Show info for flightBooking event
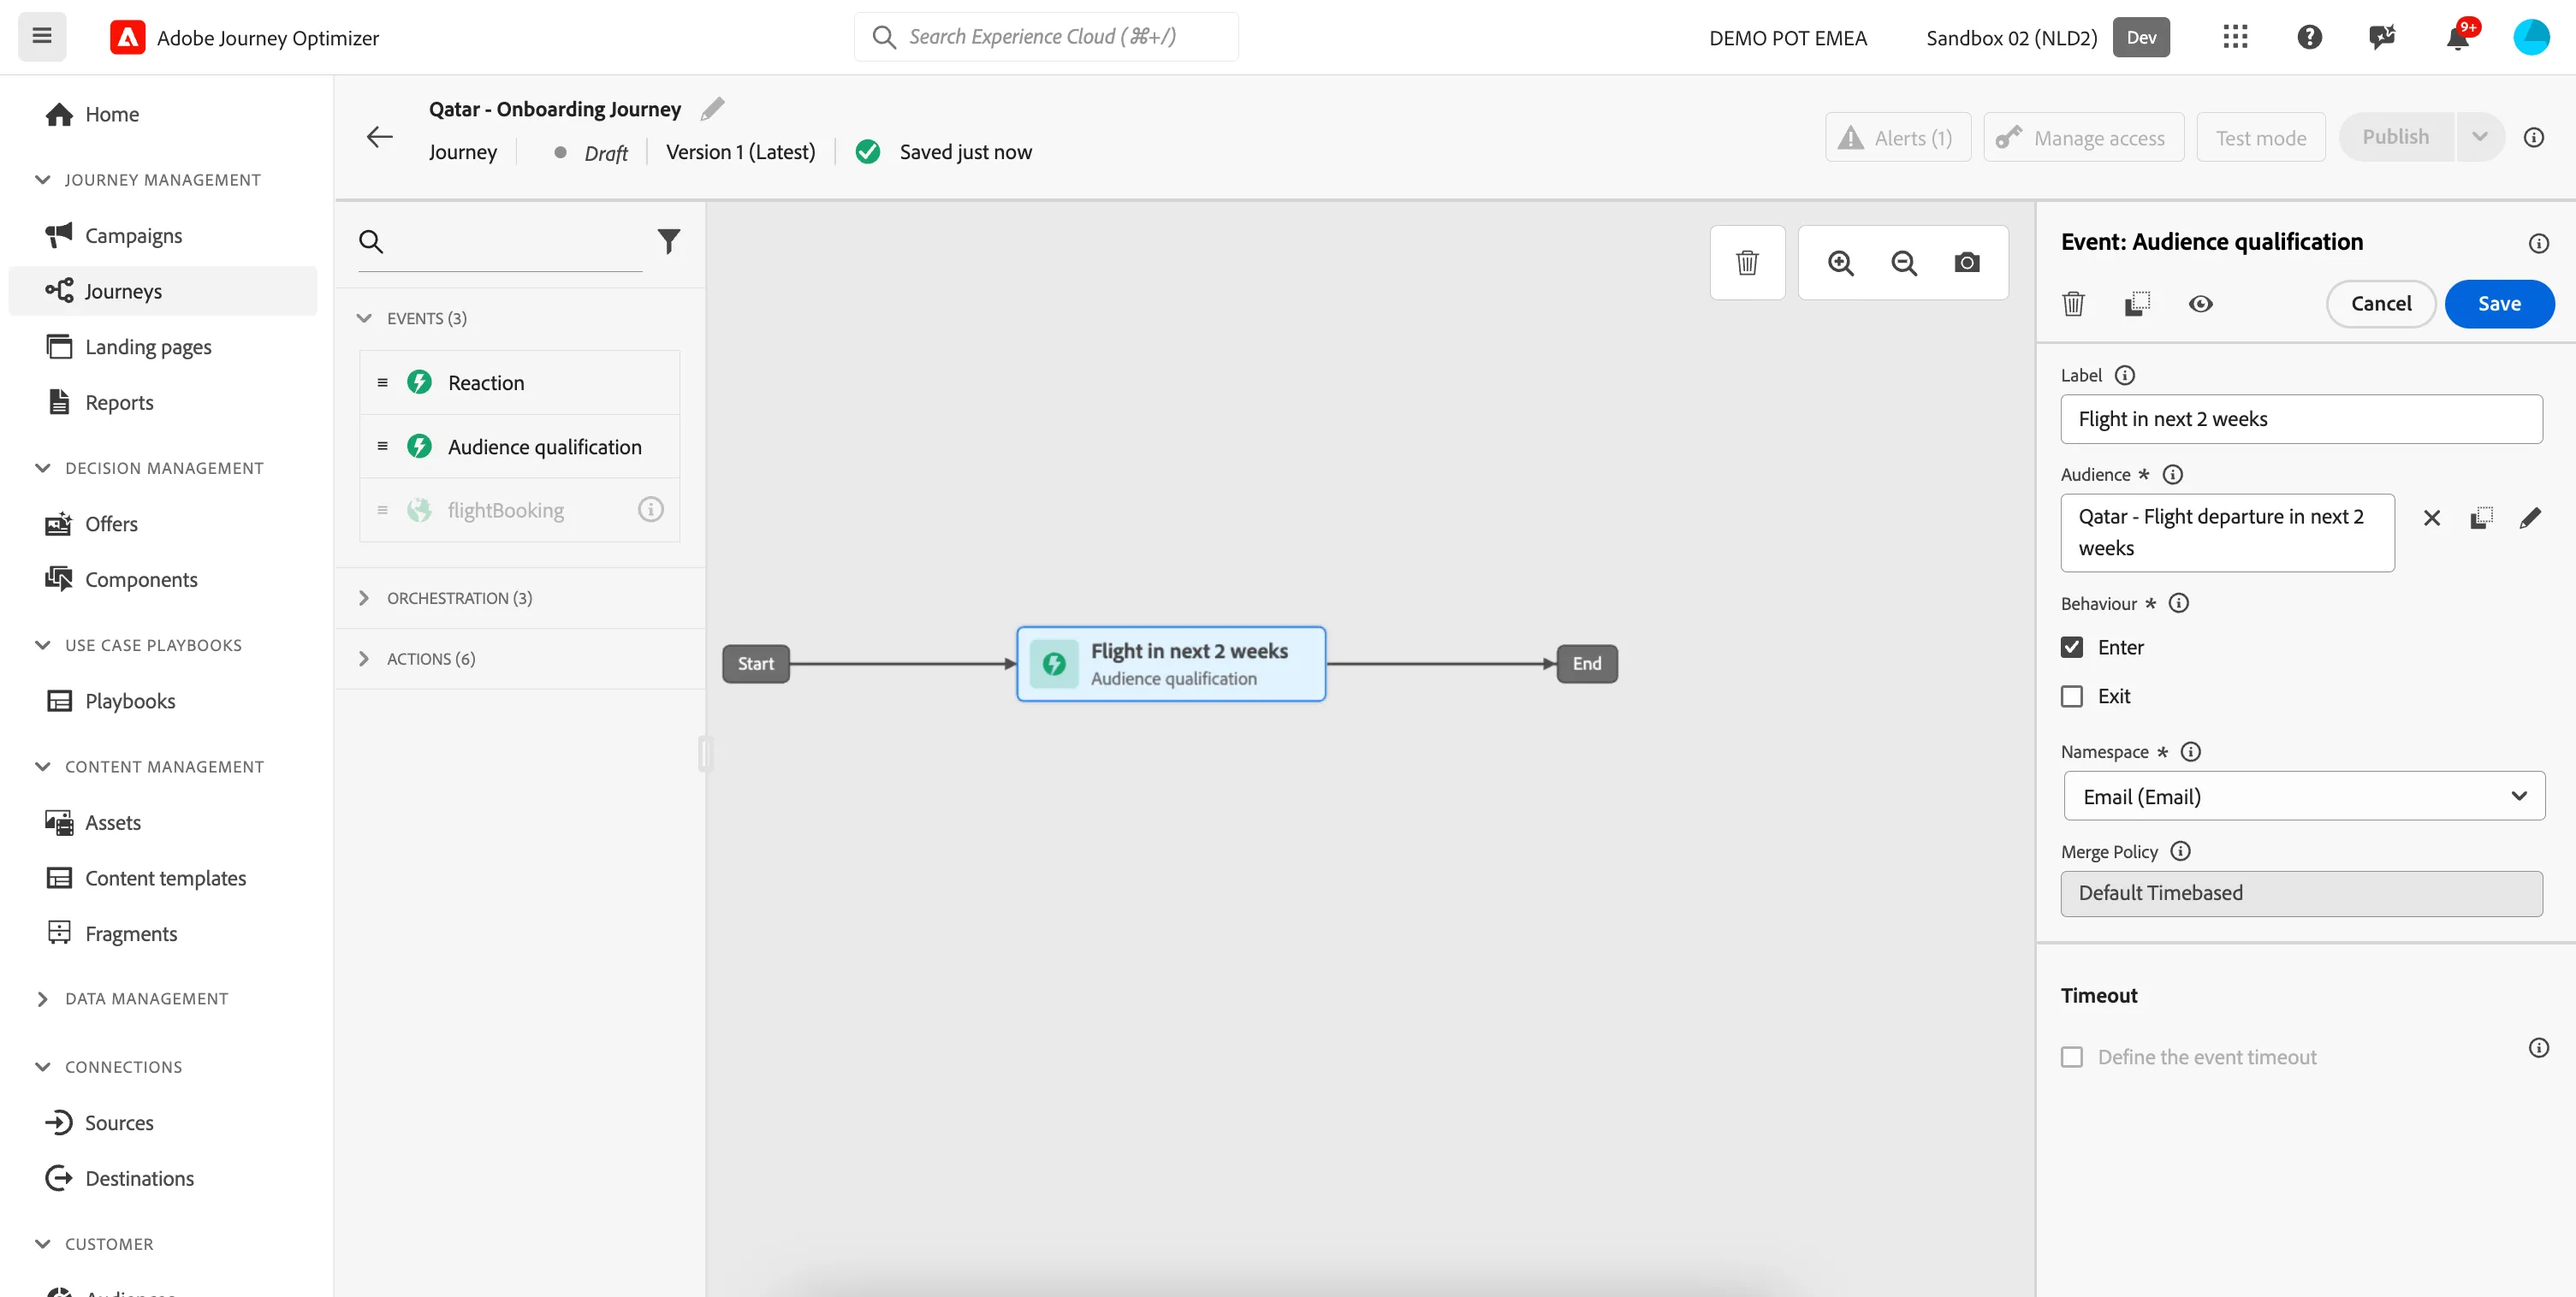 650,510
